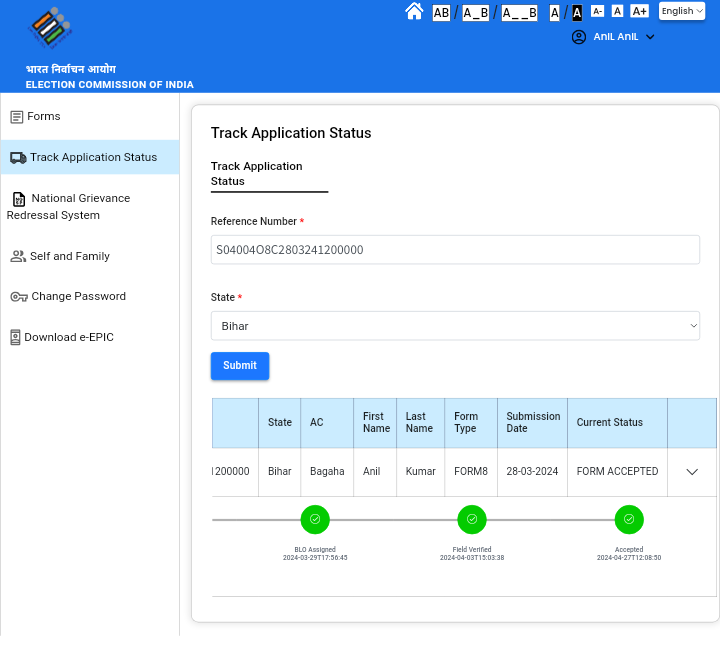Click the truck icon for Track Application

pos(18,158)
